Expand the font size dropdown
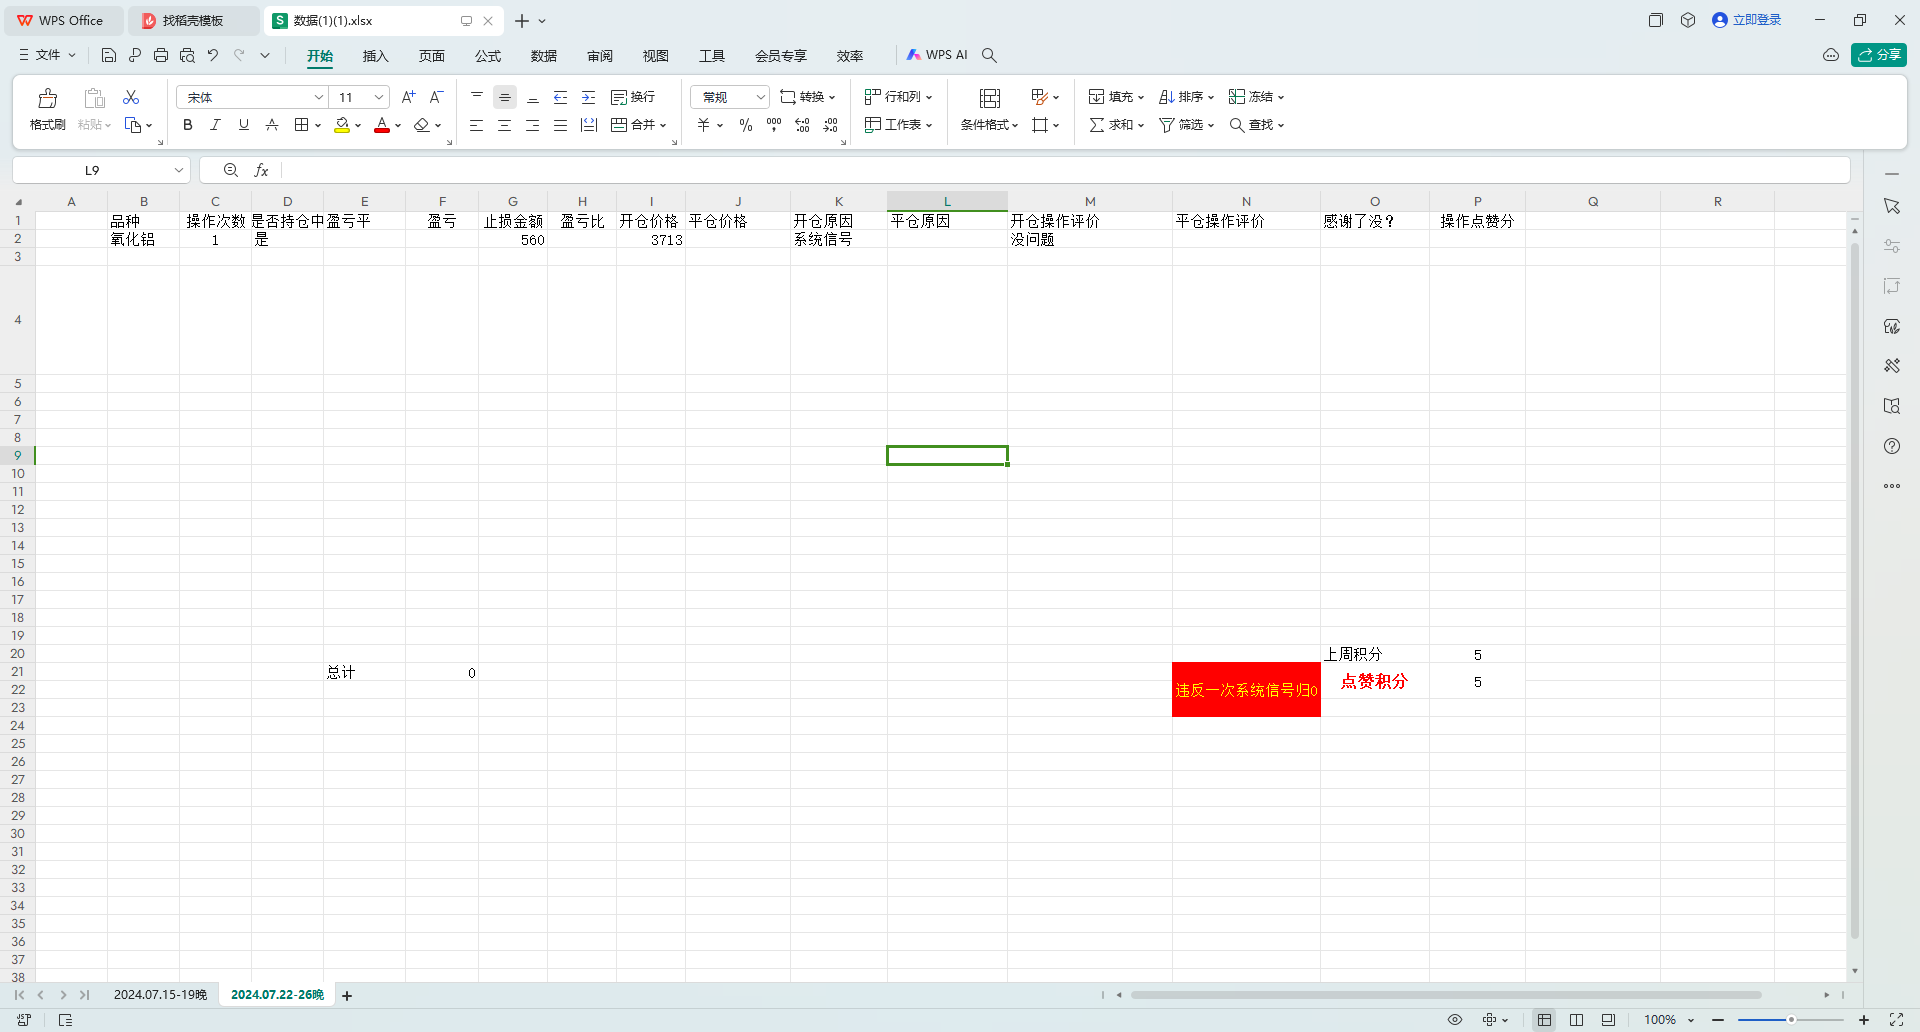Viewport: 1920px width, 1032px height. coord(379,97)
